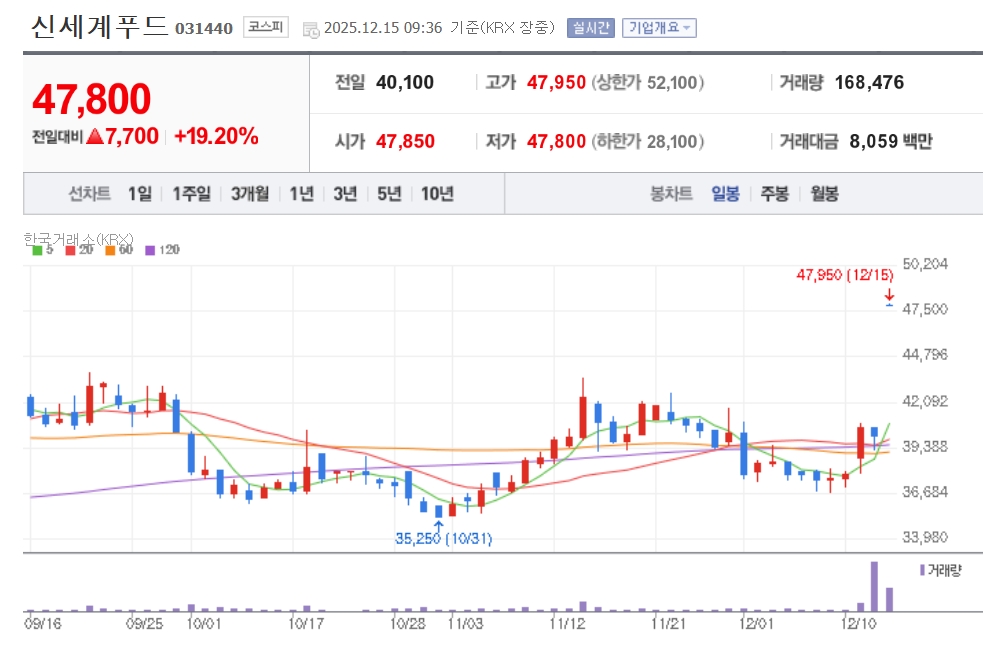This screenshot has width=983, height=653.
Task: Click the green 5-day moving average swatch
Action: 37,250
